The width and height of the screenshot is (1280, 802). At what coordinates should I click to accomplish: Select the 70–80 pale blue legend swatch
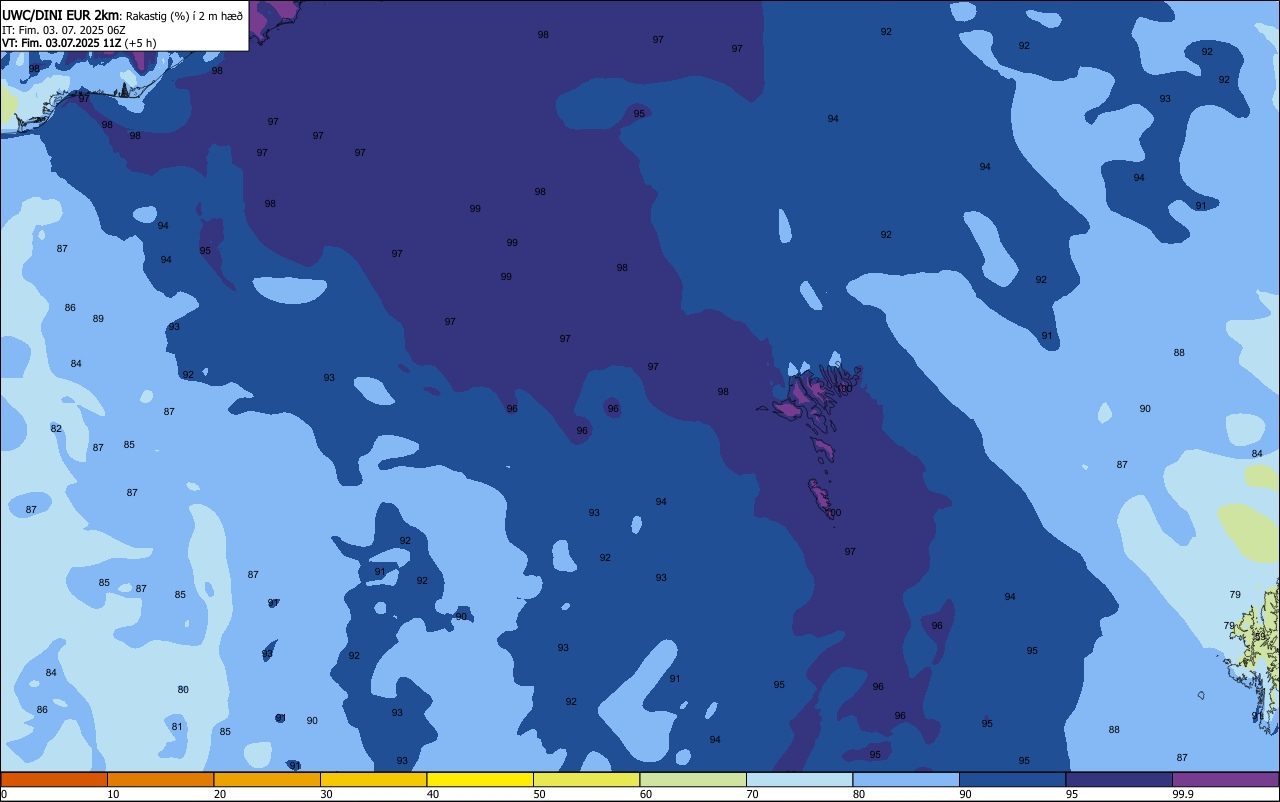799,779
